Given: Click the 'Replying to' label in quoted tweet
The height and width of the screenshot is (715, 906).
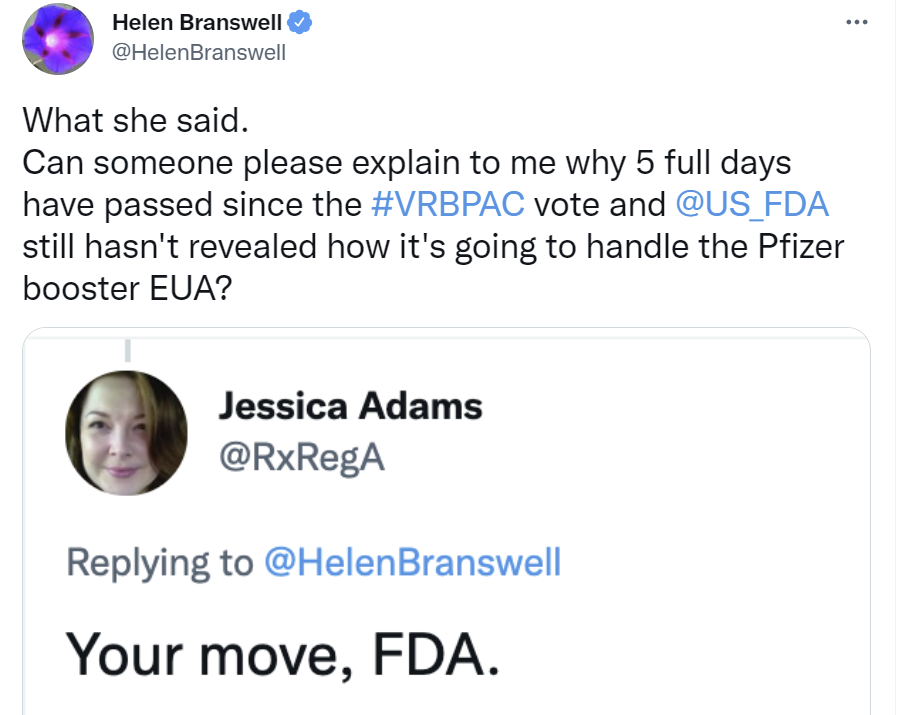Looking at the screenshot, I should [160, 562].
